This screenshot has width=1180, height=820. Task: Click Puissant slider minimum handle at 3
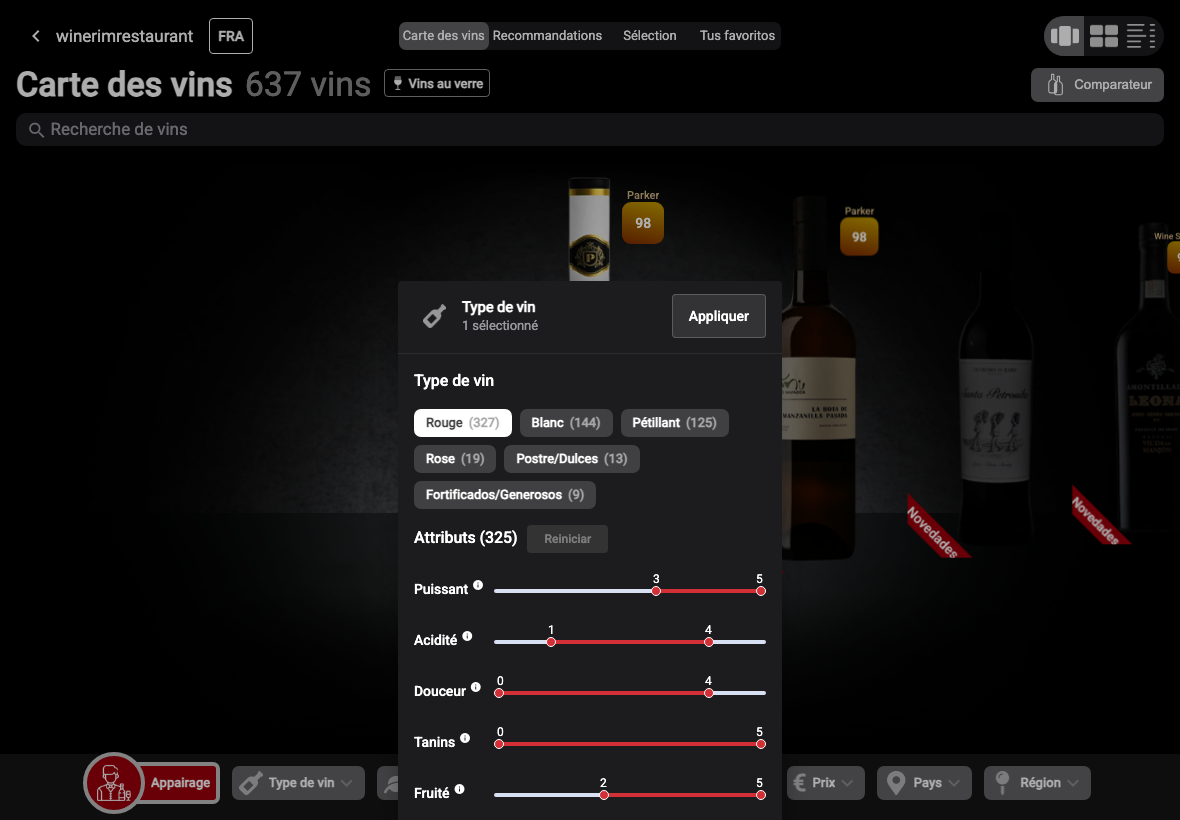[x=656, y=591]
